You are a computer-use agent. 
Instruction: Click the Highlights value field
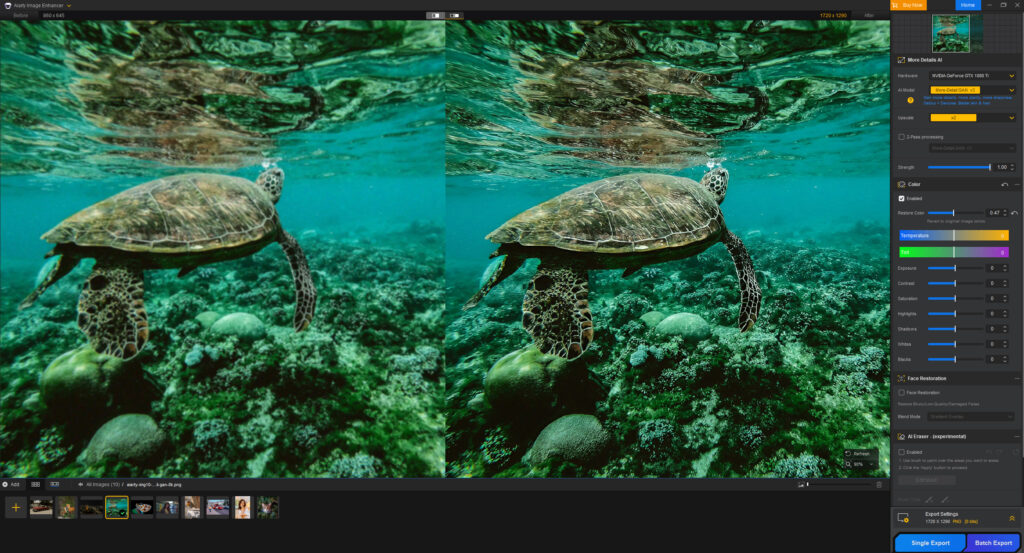tap(993, 314)
